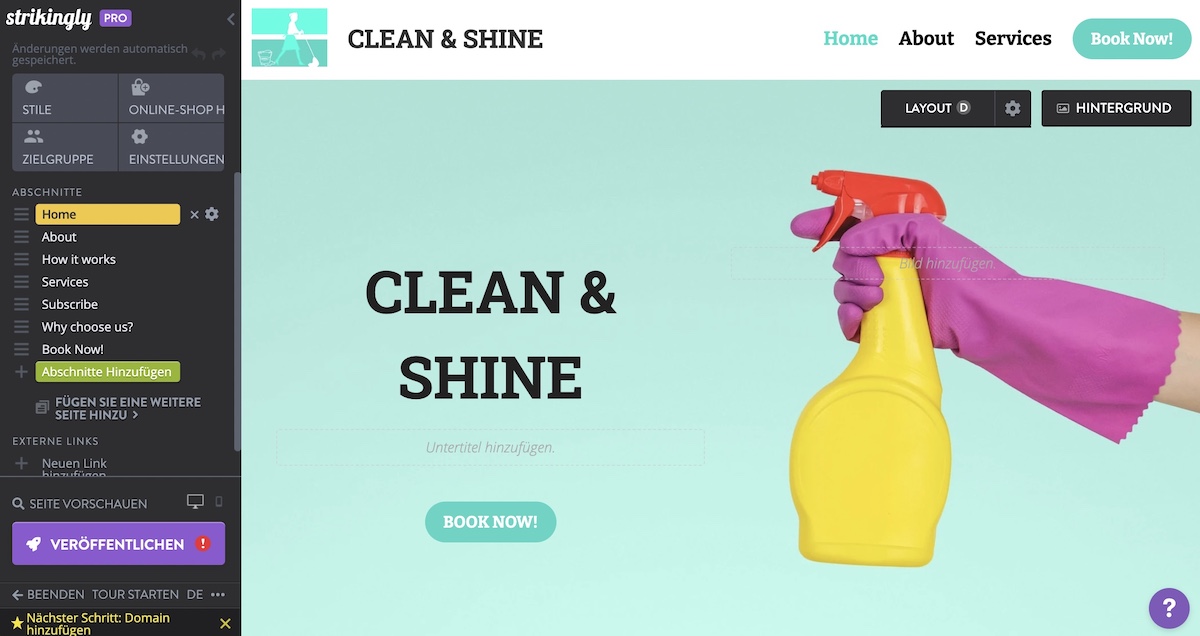1200x636 pixels.
Task: Delete the Home section with the X icon
Action: point(195,214)
